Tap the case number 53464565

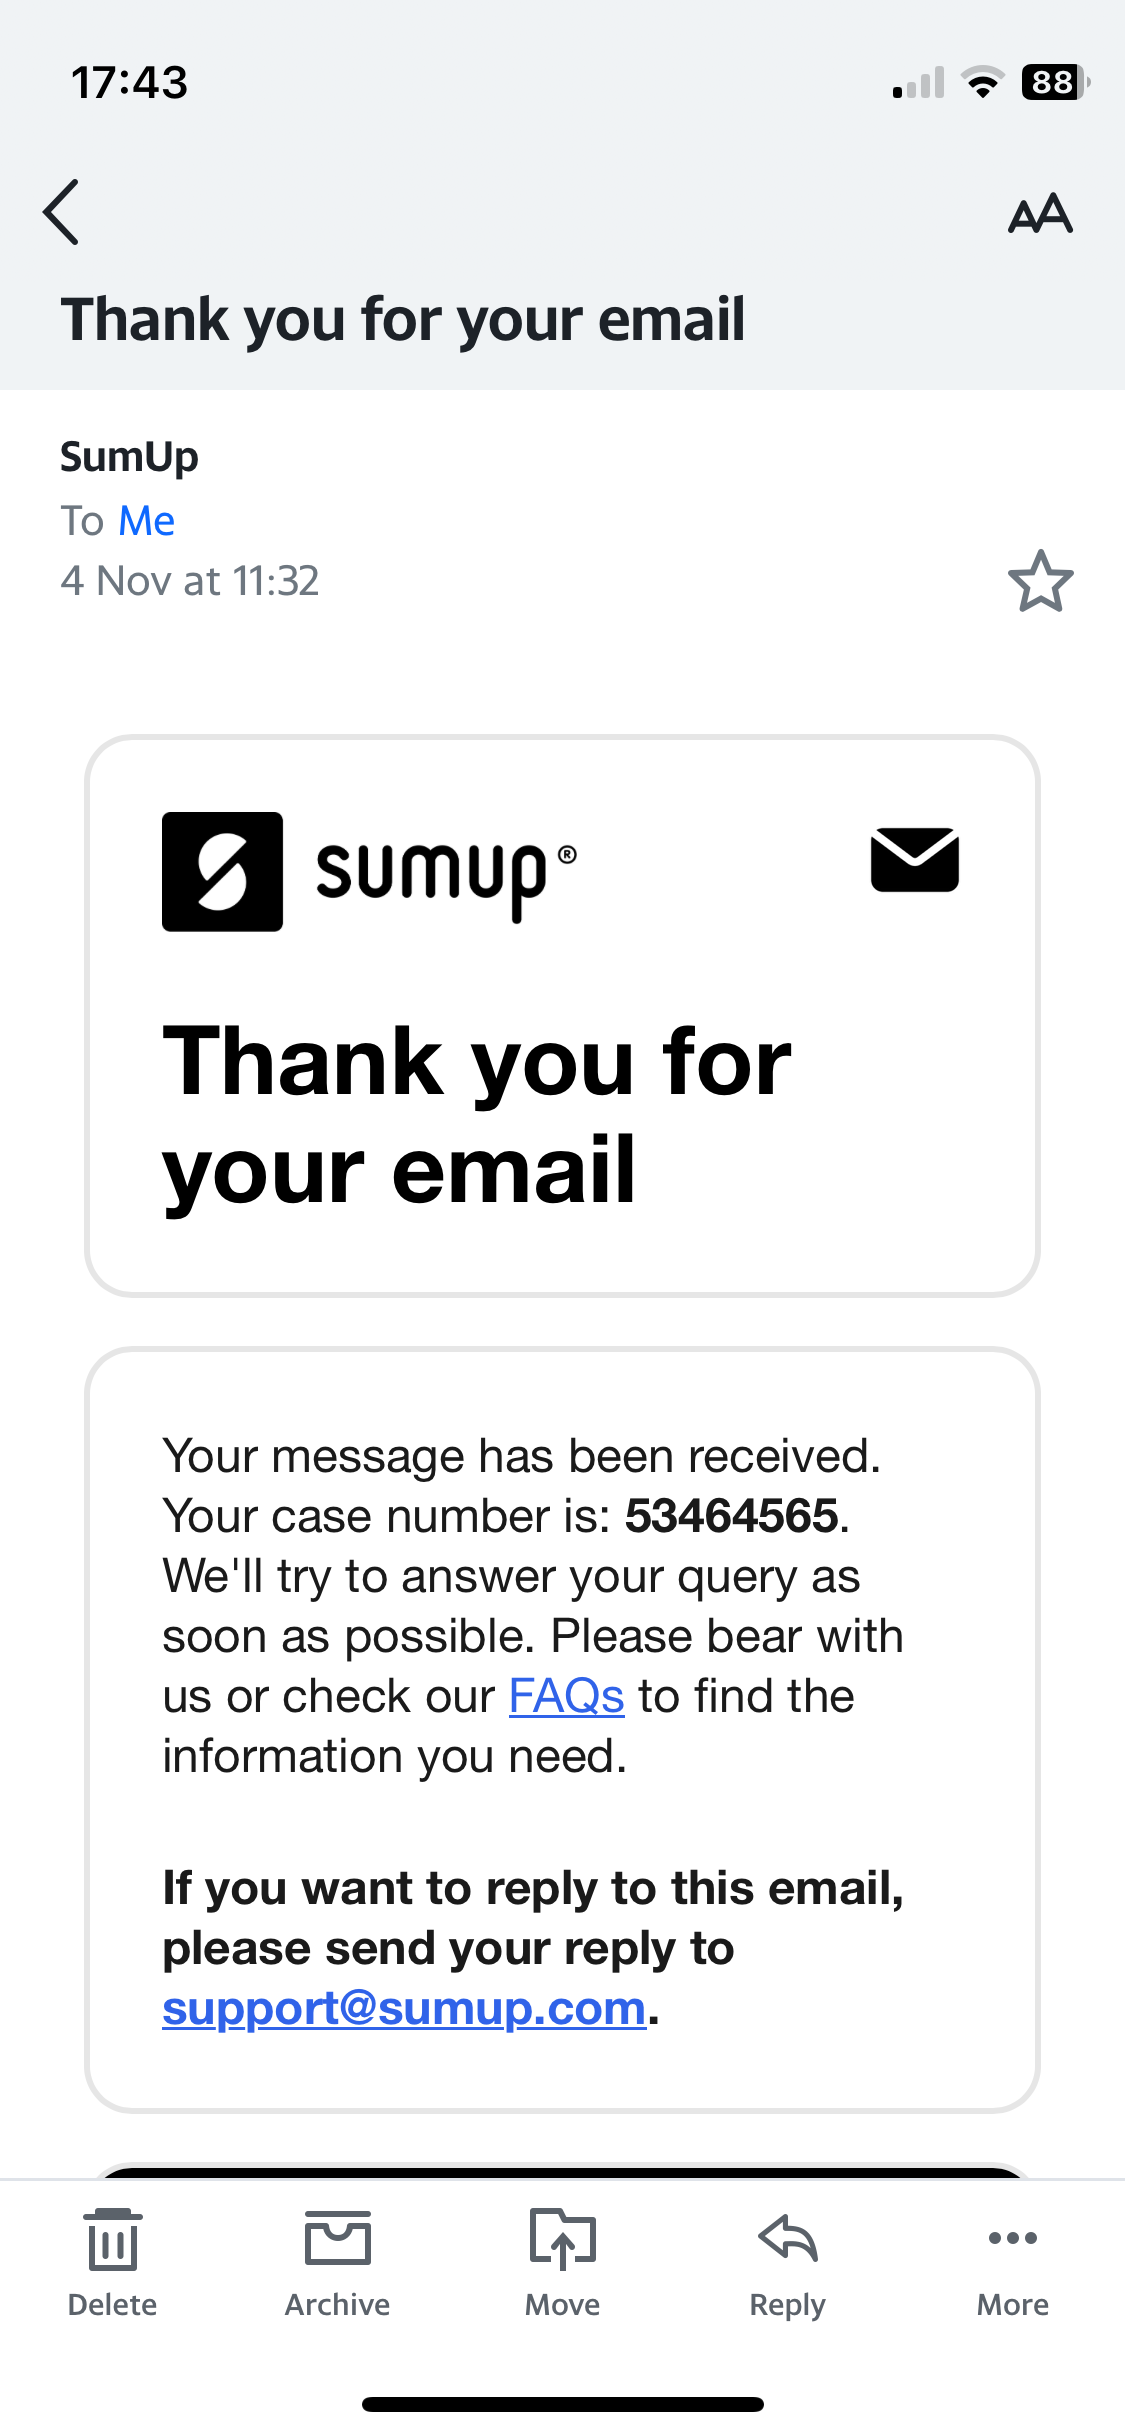pyautogui.click(x=731, y=1516)
